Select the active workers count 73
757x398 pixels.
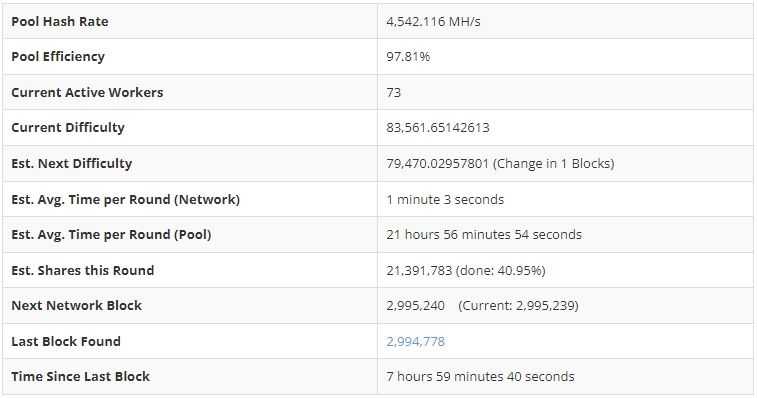coord(393,92)
